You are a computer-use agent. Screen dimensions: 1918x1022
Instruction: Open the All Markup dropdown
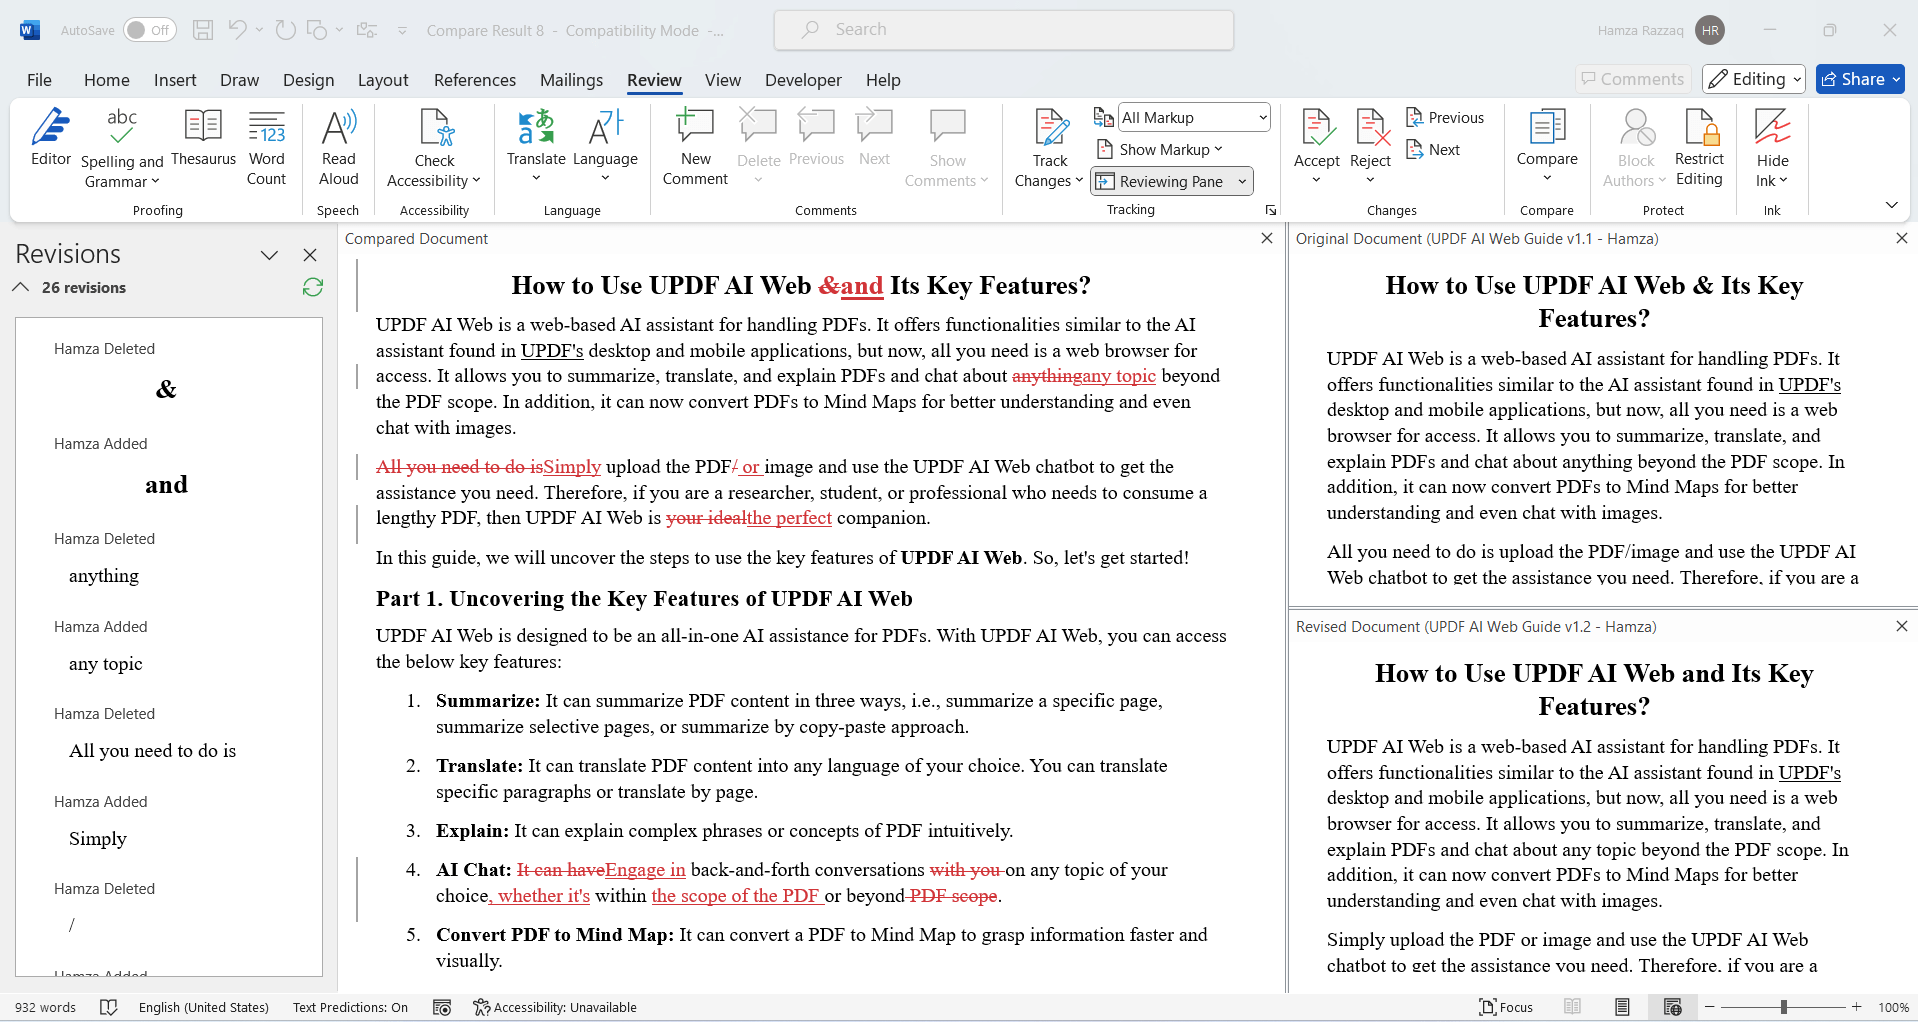coord(1193,117)
